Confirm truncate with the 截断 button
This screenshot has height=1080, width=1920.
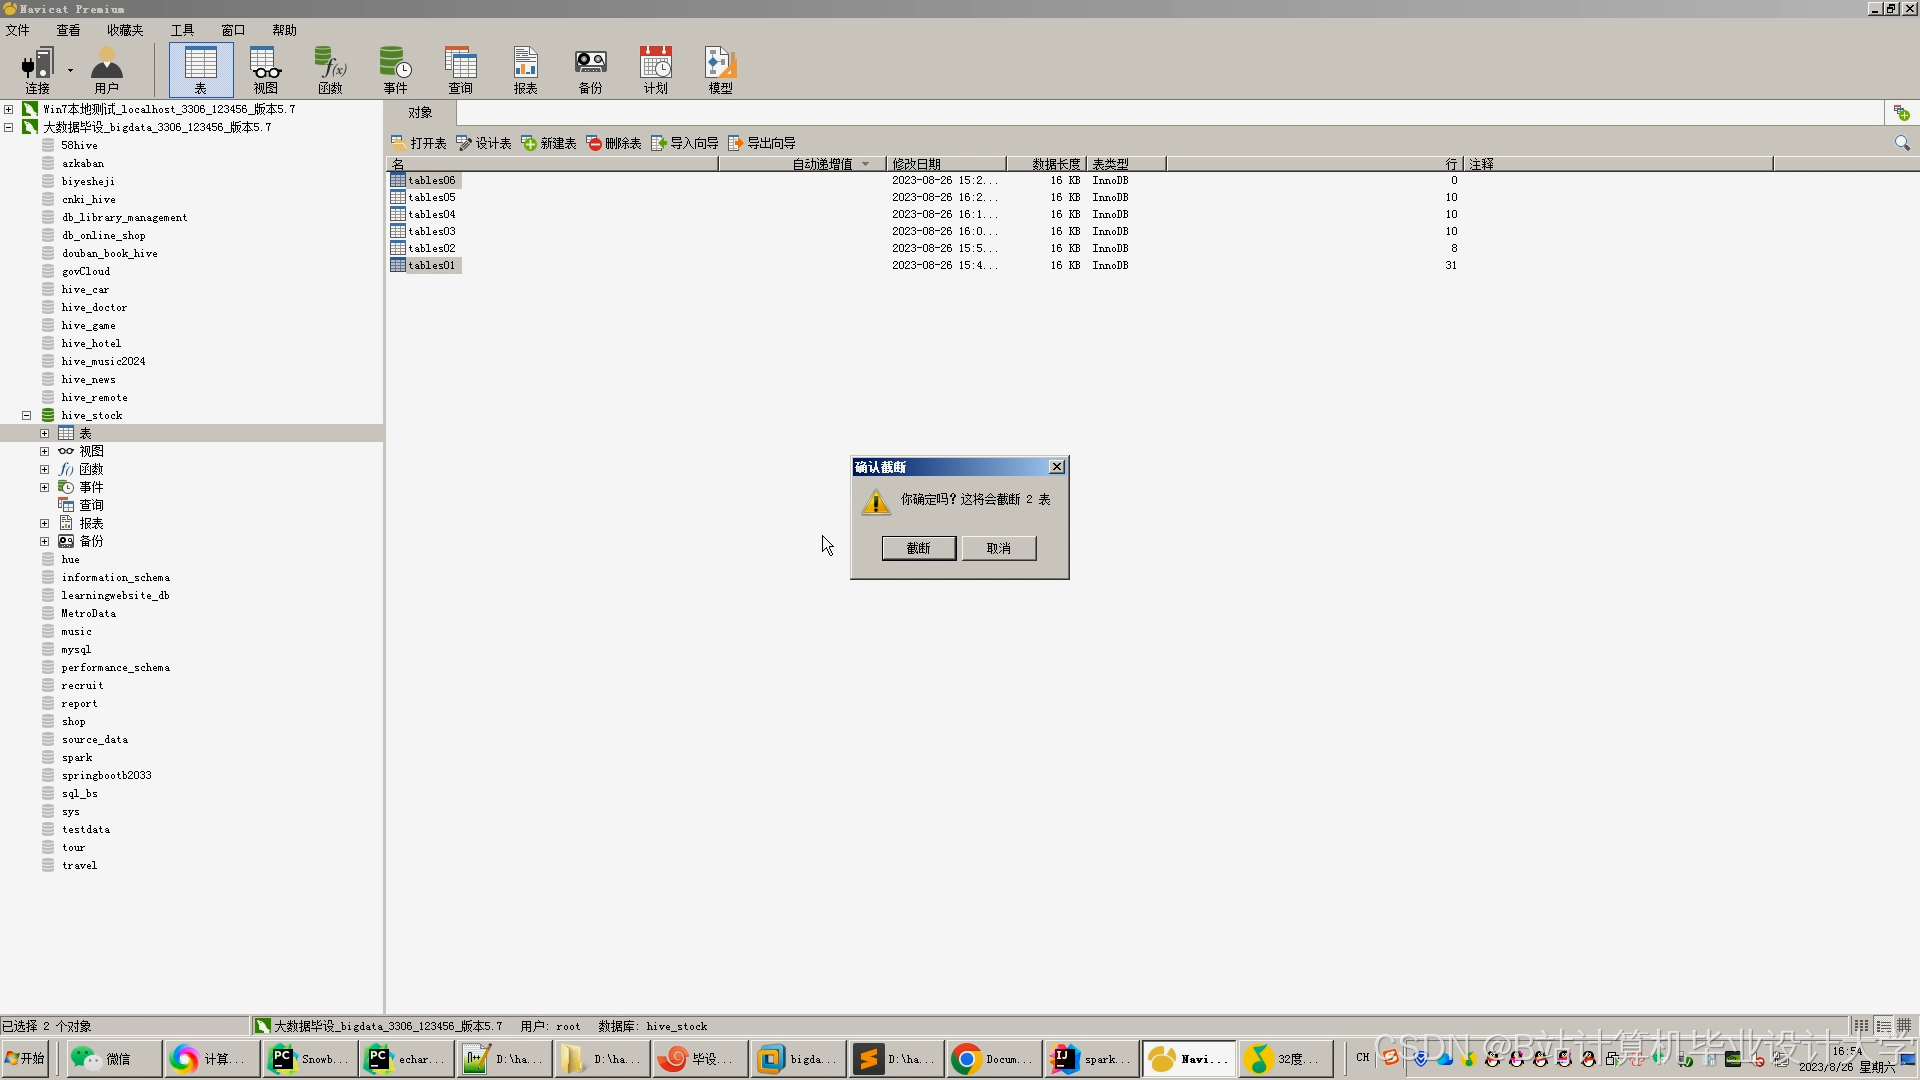pos(918,548)
